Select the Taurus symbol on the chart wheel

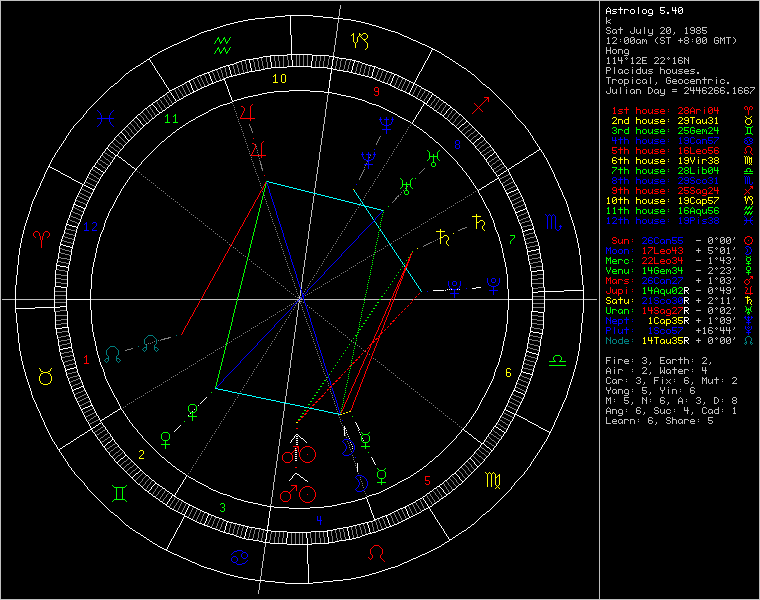click(45, 375)
